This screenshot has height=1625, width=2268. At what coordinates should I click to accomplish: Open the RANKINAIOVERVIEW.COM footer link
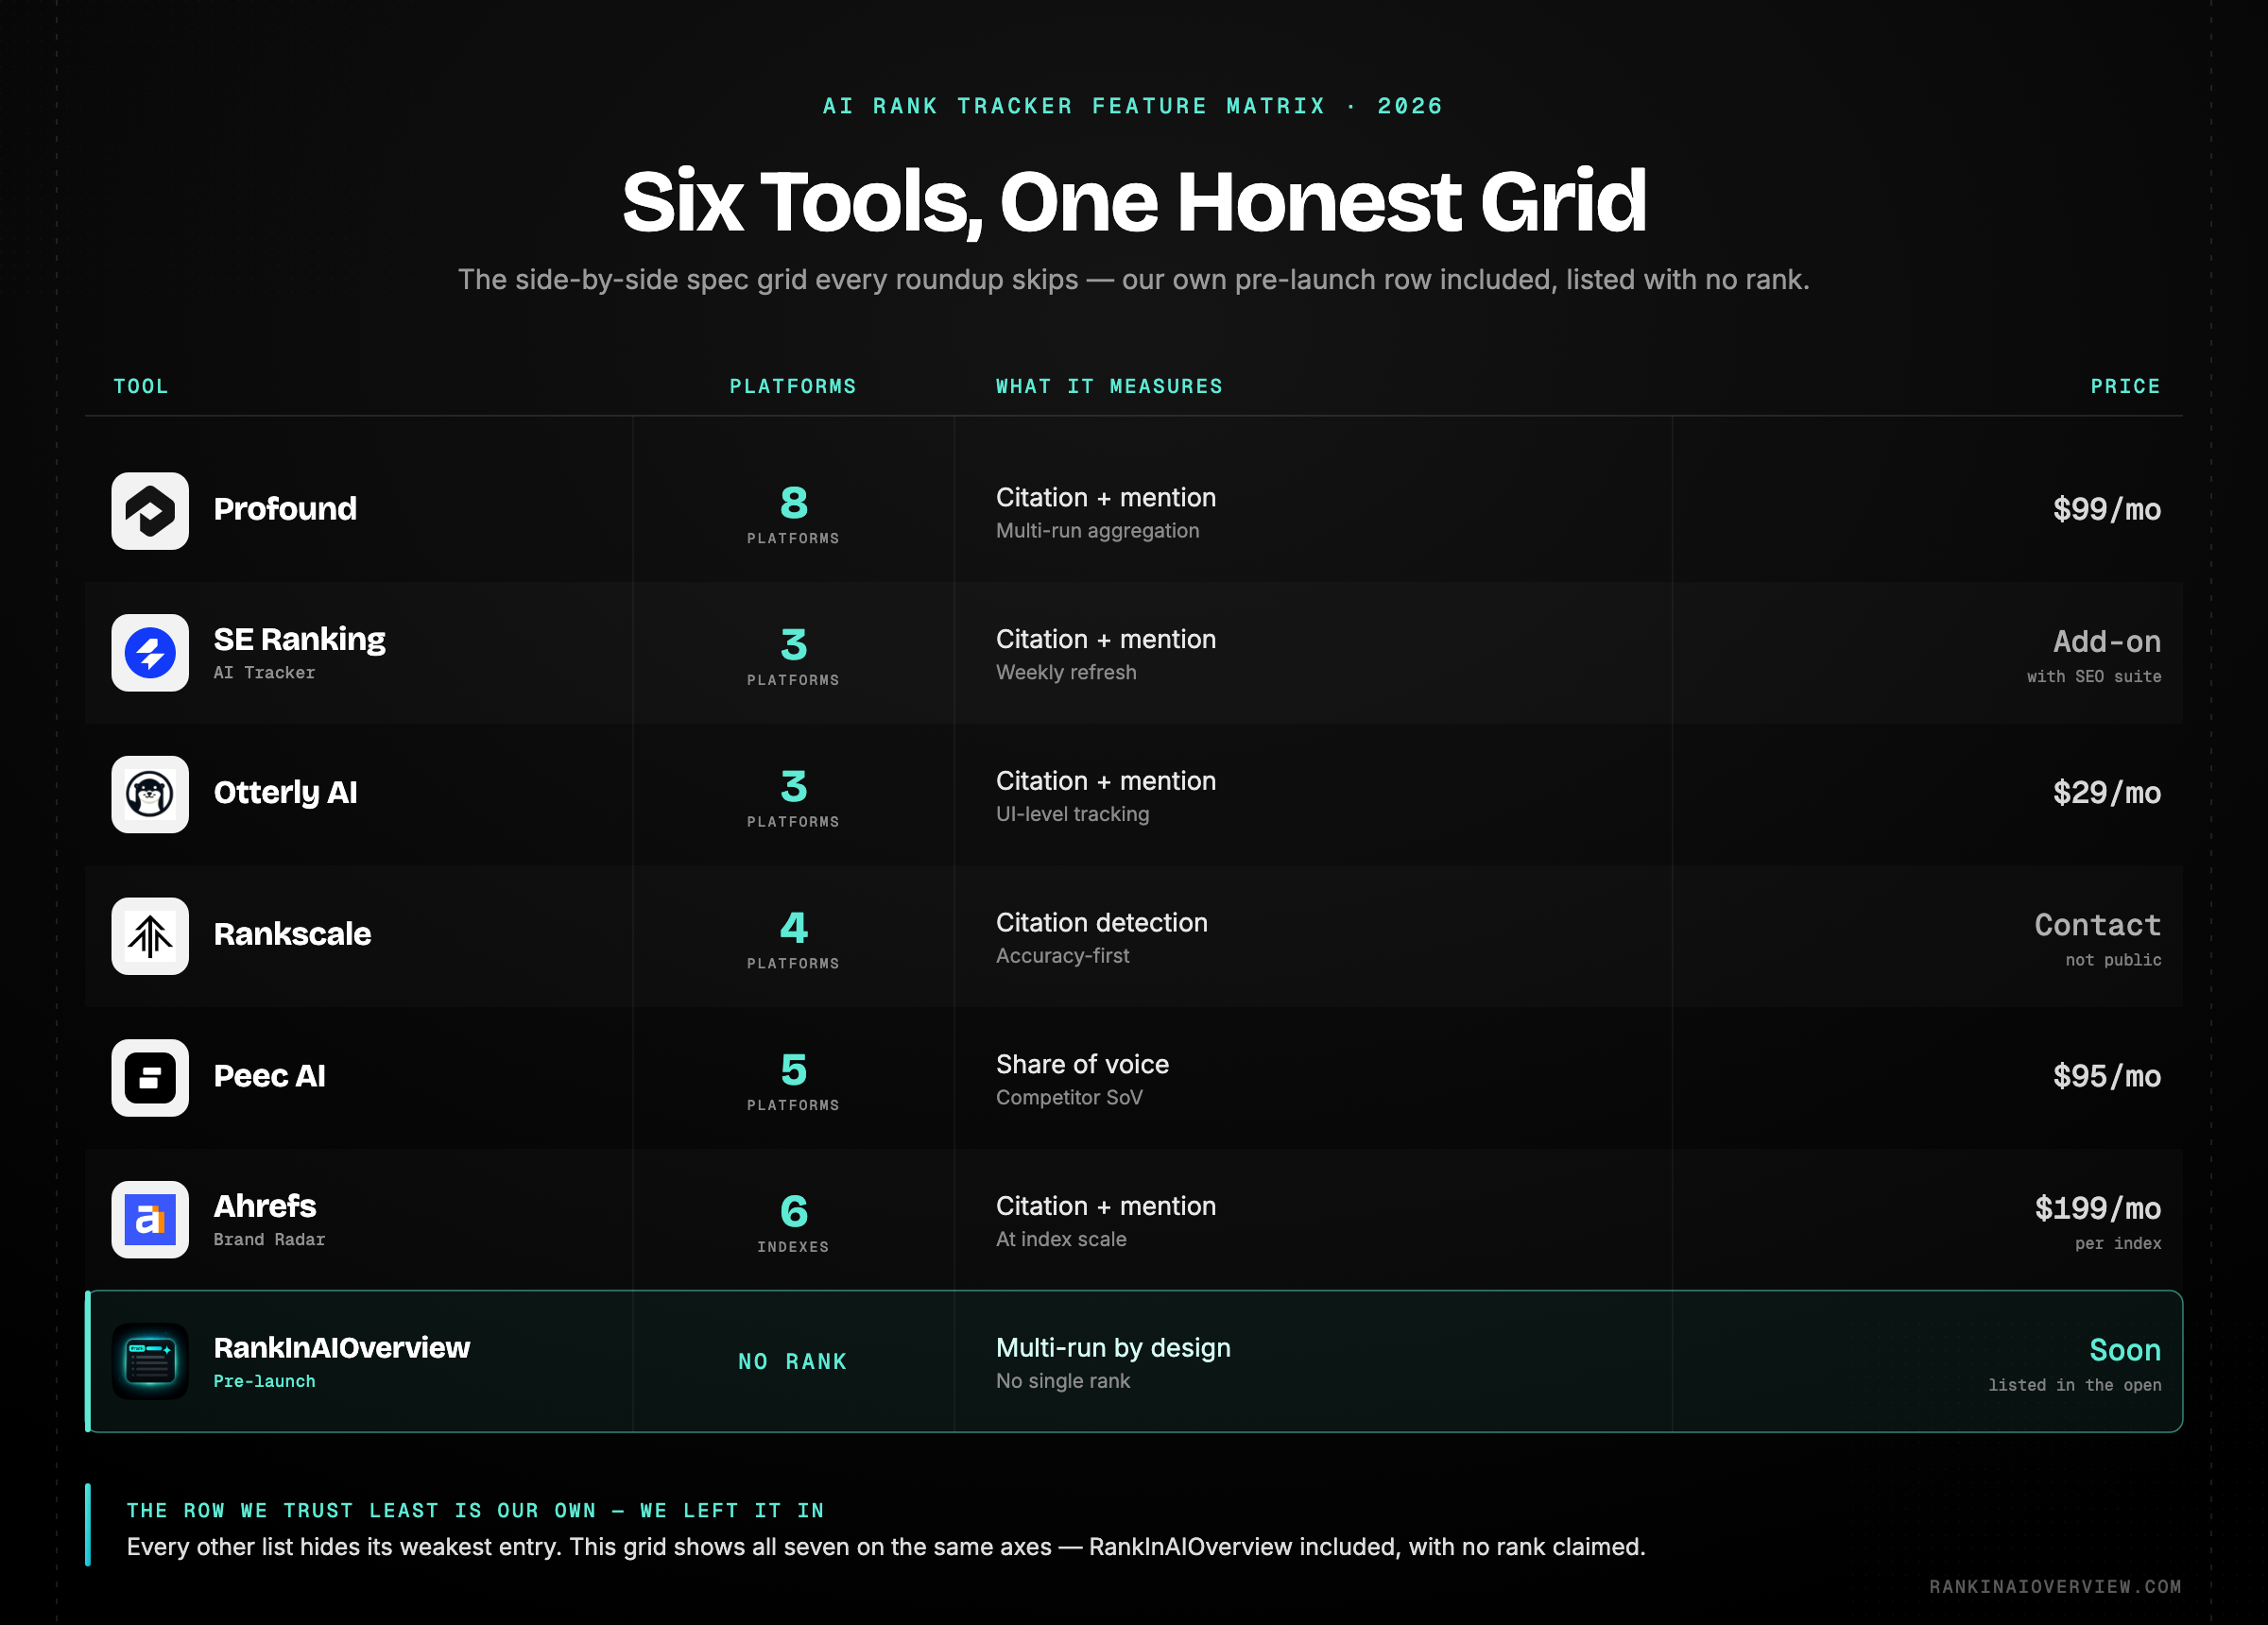(2055, 1587)
